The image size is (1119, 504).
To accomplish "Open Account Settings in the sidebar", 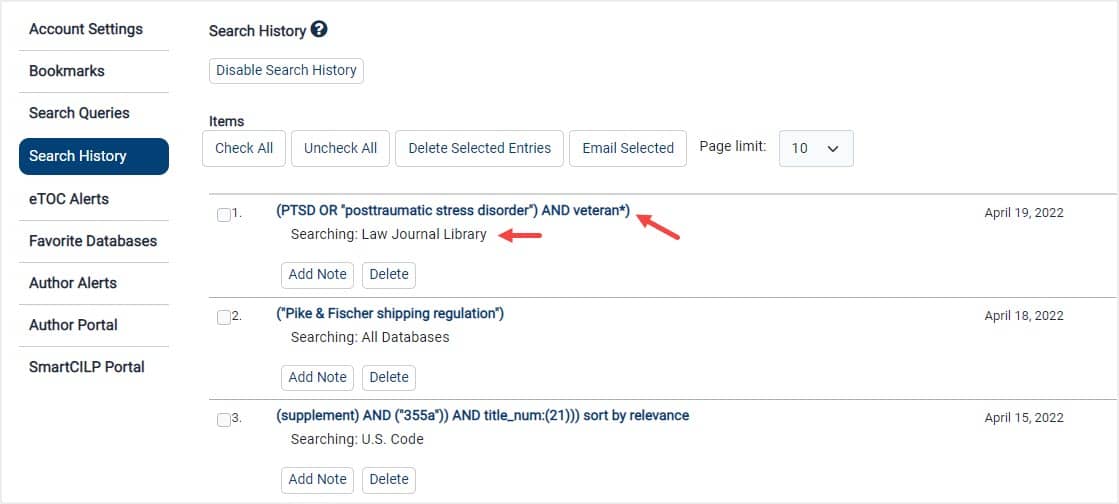I will tap(86, 29).
